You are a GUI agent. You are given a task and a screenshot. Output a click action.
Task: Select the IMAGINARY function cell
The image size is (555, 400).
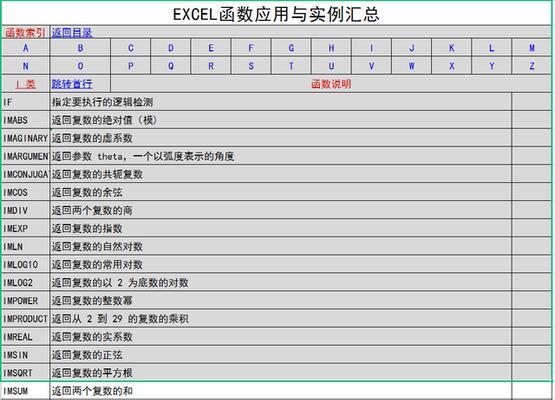(26, 138)
